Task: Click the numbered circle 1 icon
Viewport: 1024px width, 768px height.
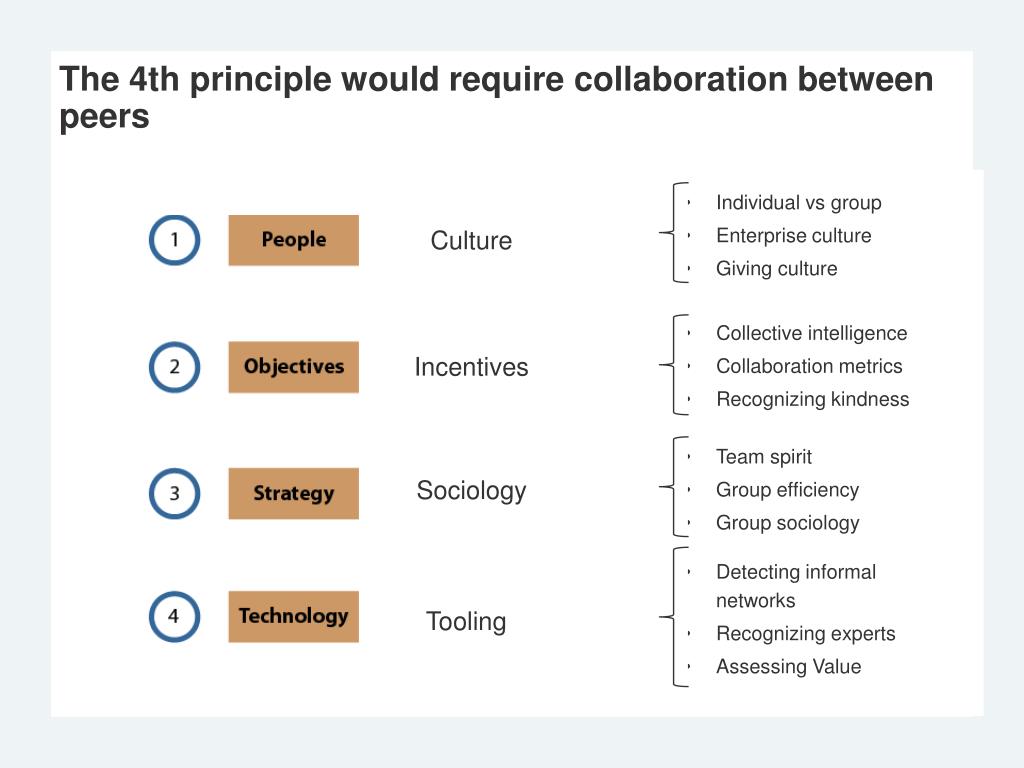Action: click(x=174, y=240)
